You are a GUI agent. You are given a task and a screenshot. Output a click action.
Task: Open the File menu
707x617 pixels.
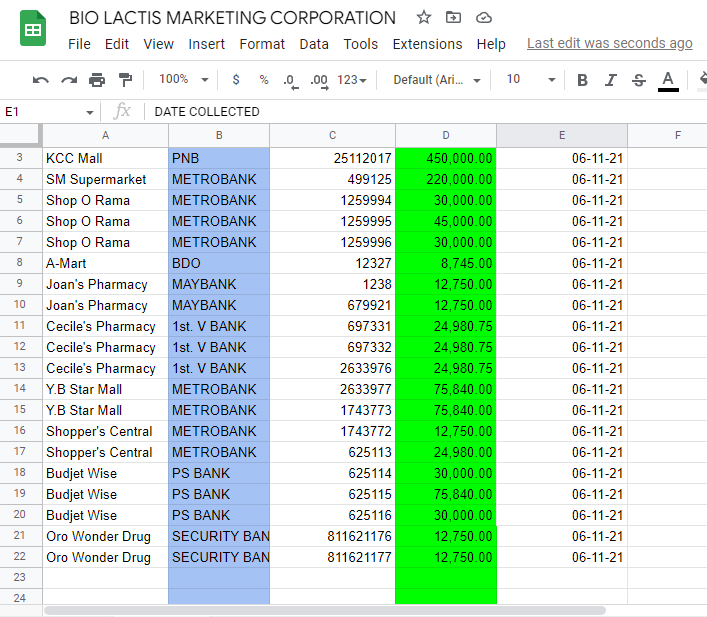(x=79, y=44)
